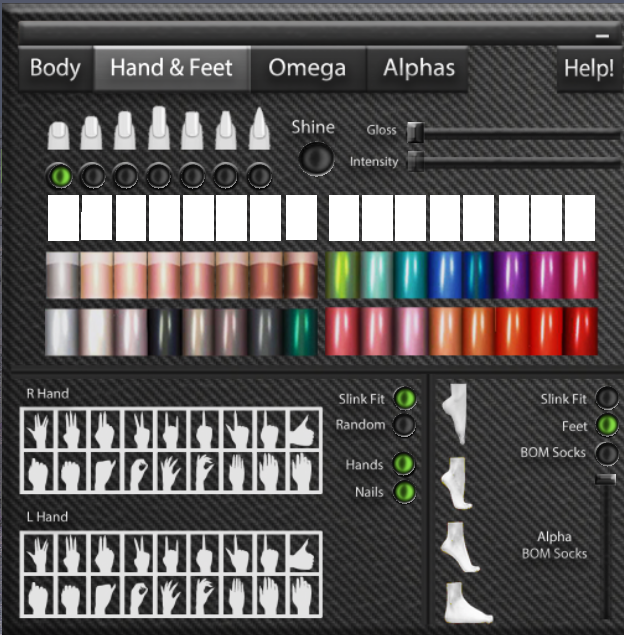
Task: Select the longest square nail shape icon
Action: (159, 128)
